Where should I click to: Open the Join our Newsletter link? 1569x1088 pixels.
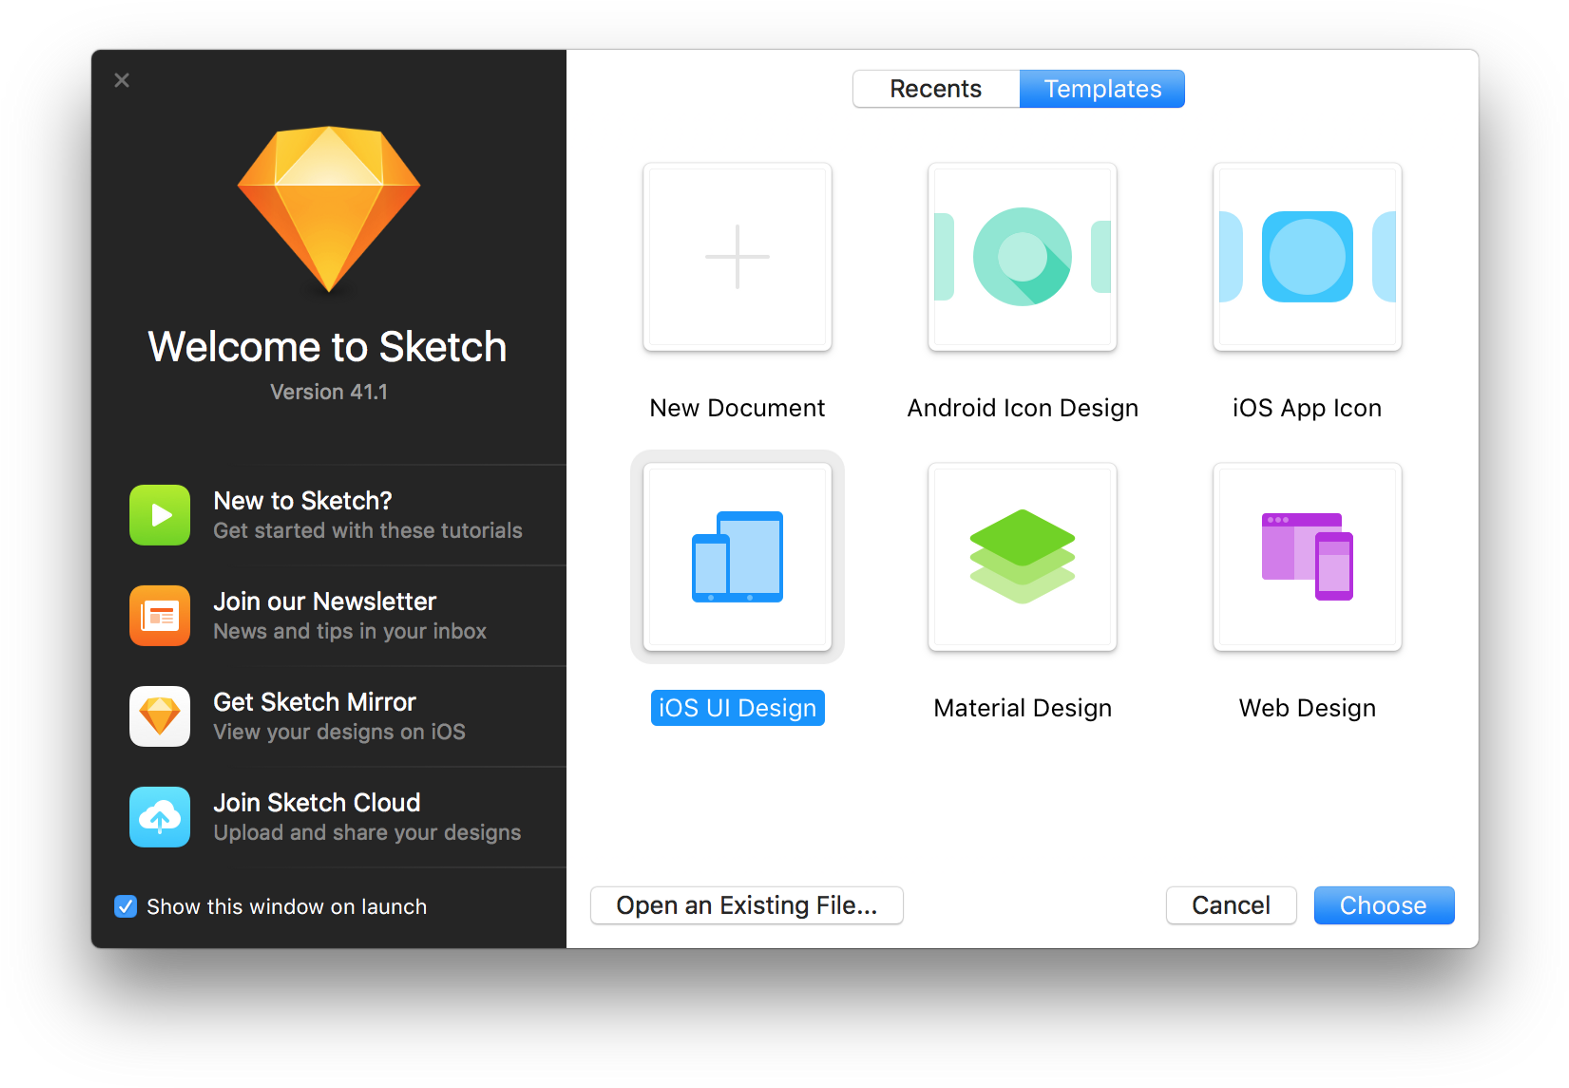click(x=325, y=601)
